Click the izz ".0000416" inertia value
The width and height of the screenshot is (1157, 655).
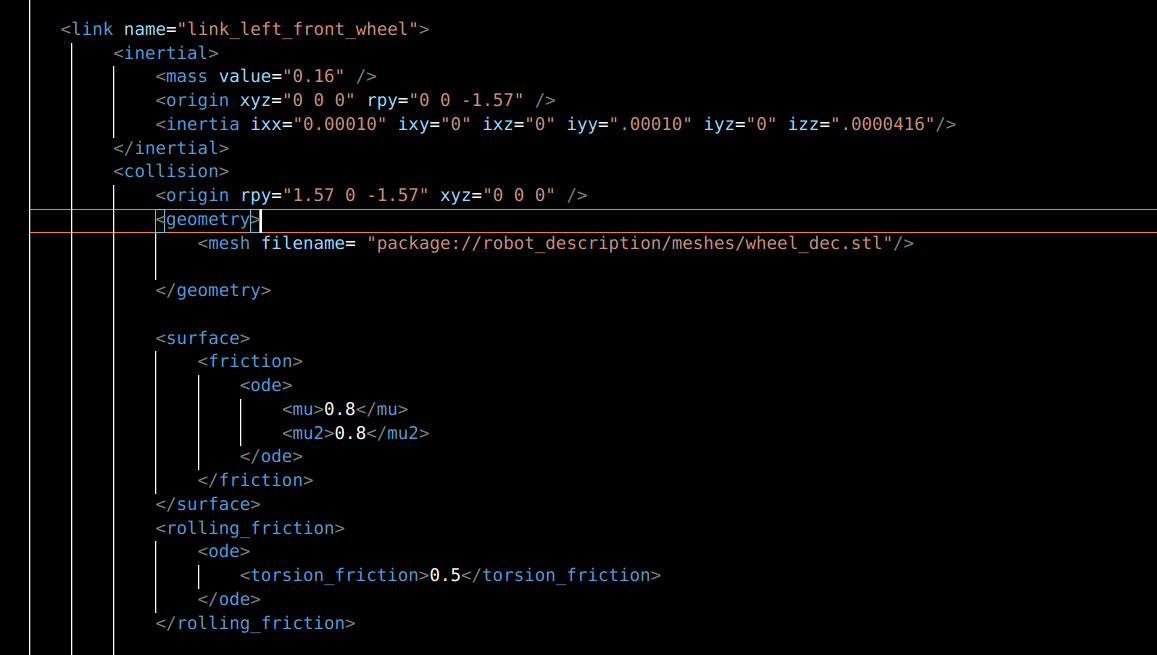888,124
